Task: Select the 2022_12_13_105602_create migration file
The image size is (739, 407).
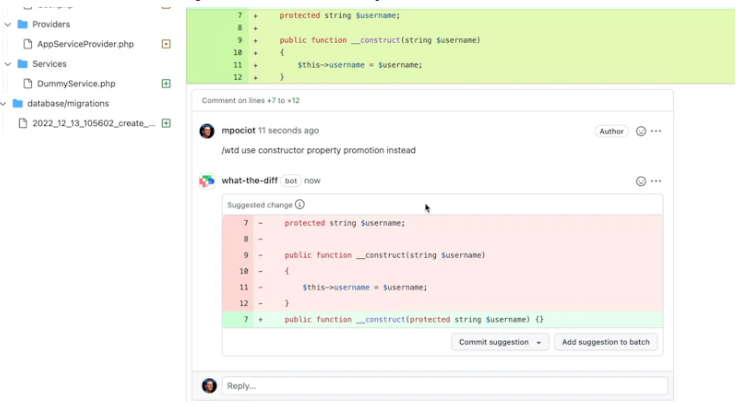Action: (93, 123)
